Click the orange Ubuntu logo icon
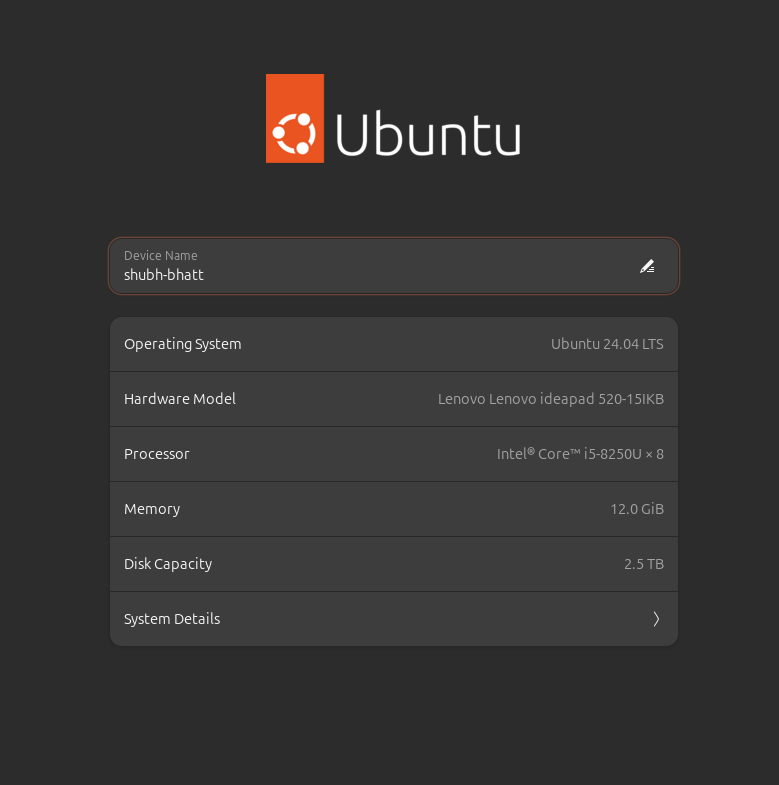The image size is (779, 785). click(x=295, y=118)
